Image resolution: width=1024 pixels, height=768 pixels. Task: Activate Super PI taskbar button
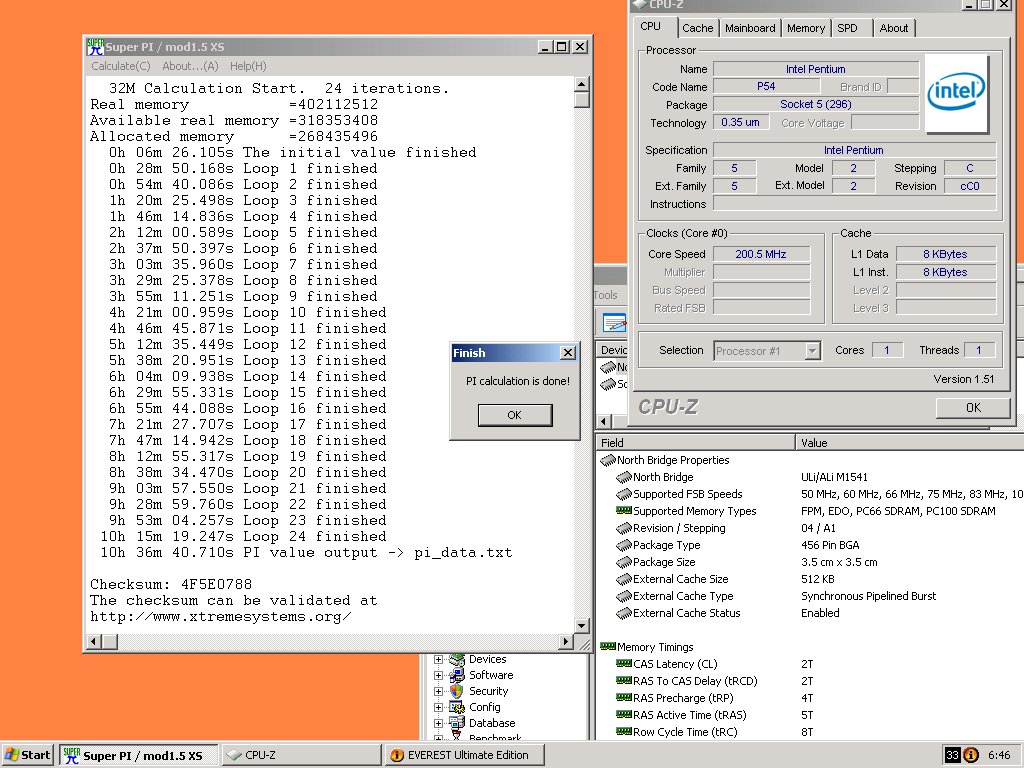[x=139, y=755]
